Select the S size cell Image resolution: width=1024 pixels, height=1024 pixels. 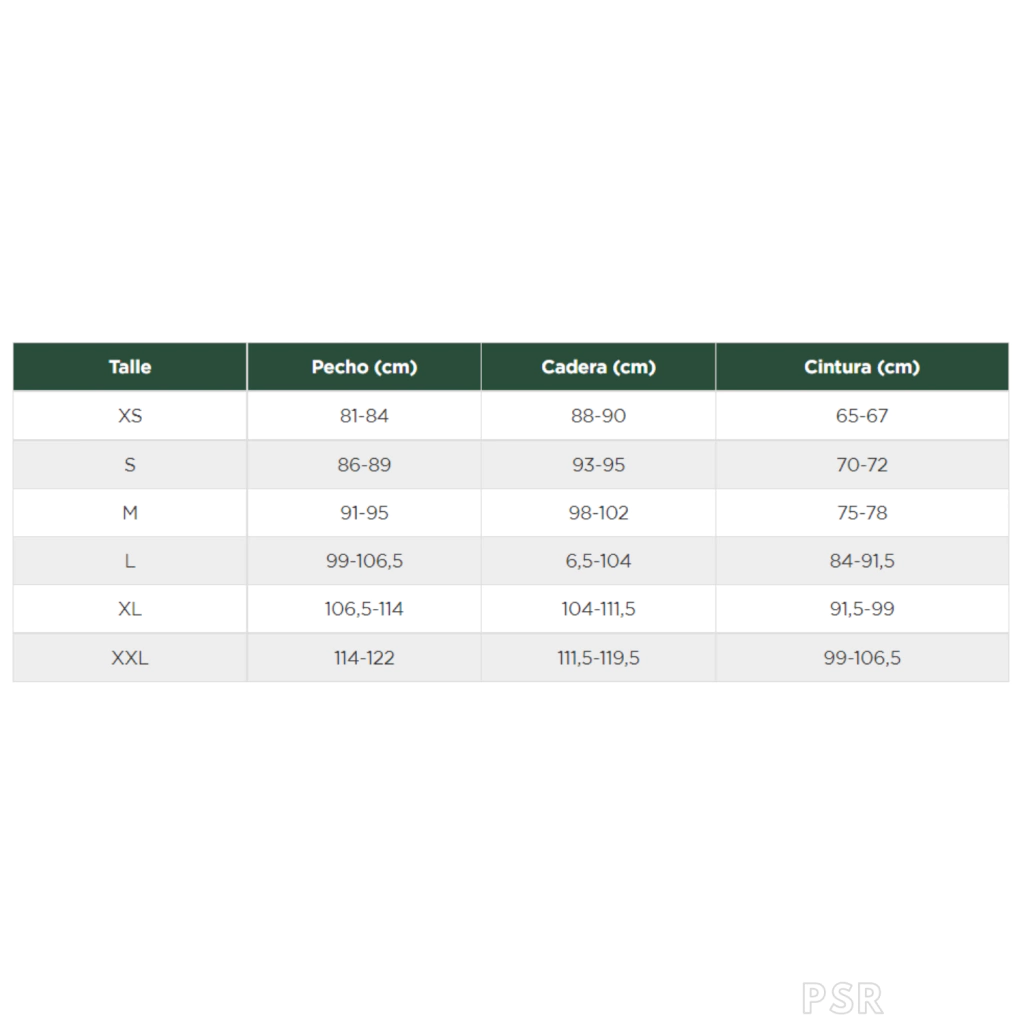(x=130, y=465)
